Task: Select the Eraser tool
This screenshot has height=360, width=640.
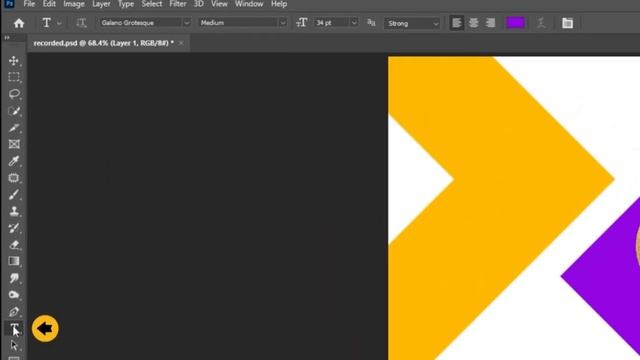Action: pos(14,244)
